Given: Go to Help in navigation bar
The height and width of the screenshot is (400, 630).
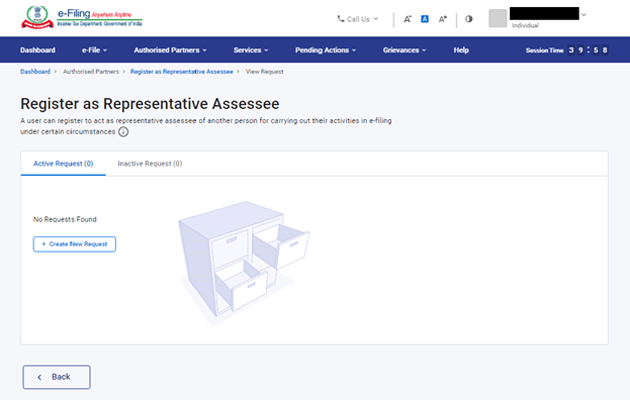Looking at the screenshot, I should tap(461, 49).
